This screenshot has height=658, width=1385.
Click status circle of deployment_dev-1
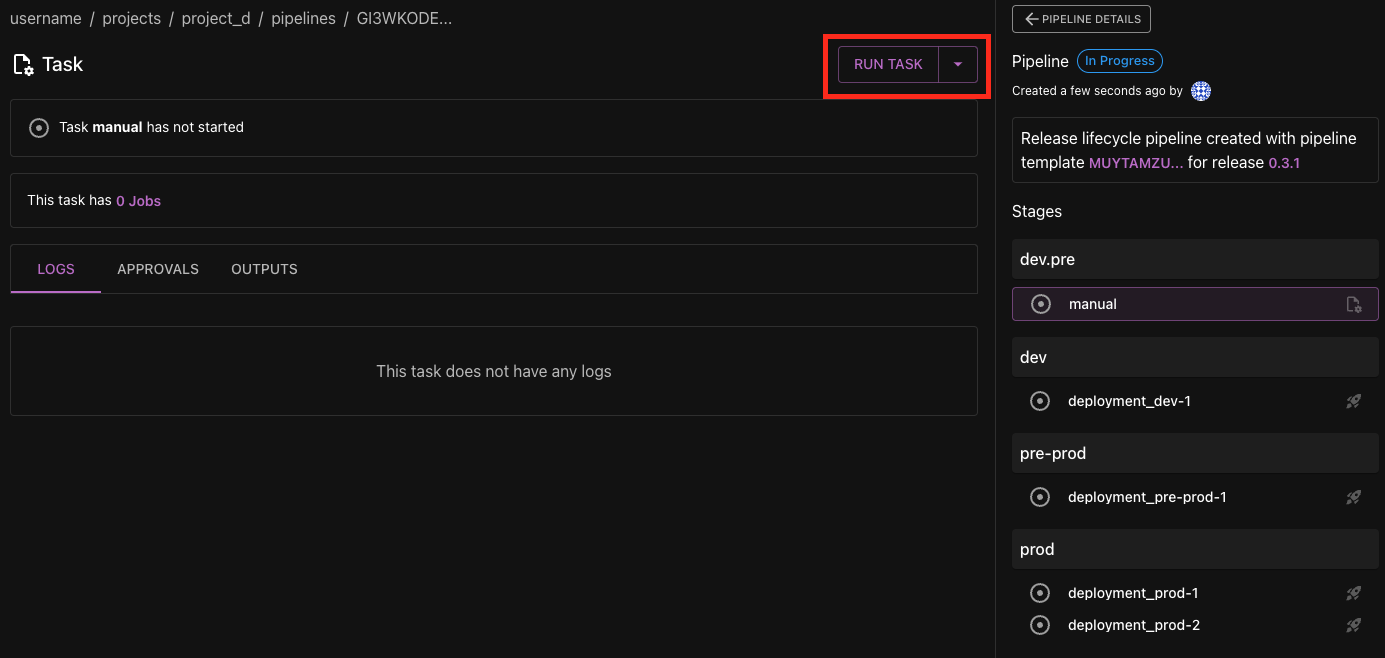(x=1040, y=401)
